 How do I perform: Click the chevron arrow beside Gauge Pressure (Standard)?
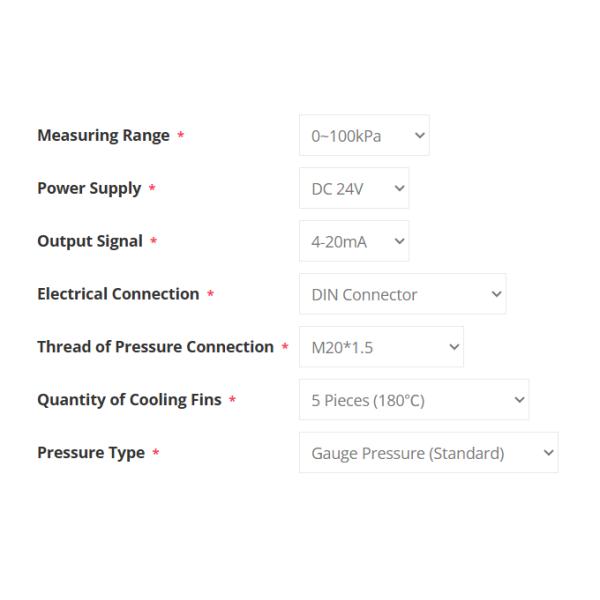click(547, 453)
